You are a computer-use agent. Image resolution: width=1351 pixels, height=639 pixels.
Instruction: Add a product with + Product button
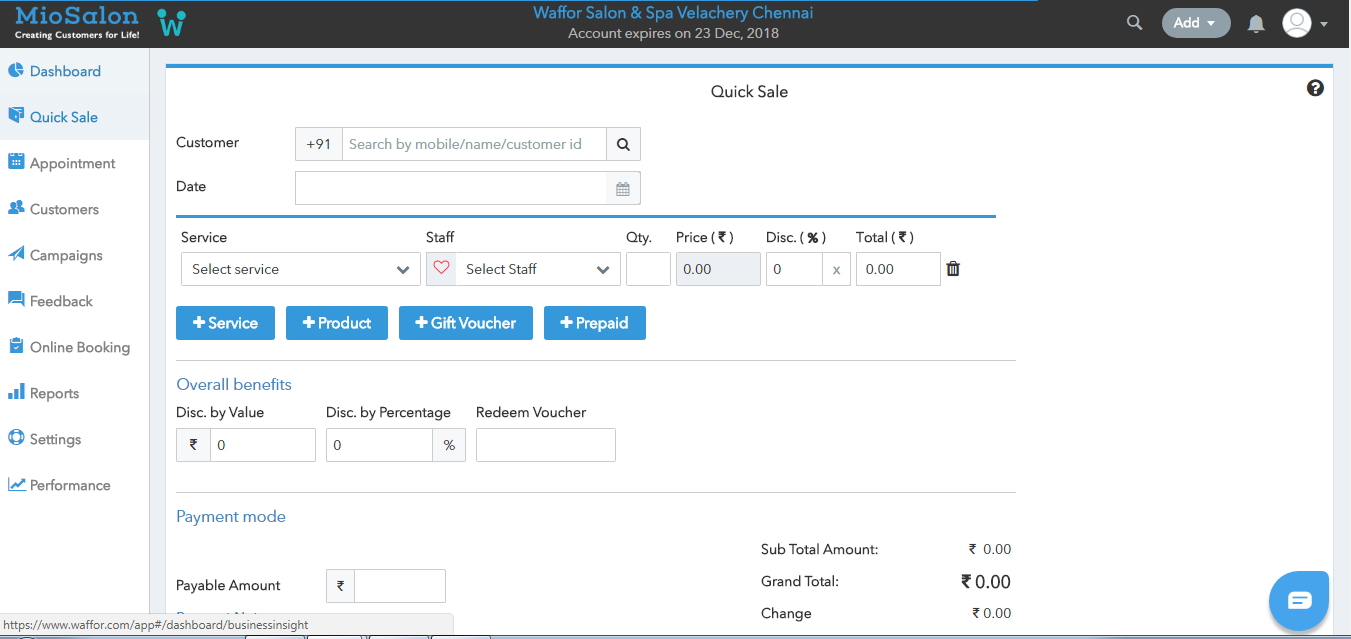pyautogui.click(x=336, y=323)
